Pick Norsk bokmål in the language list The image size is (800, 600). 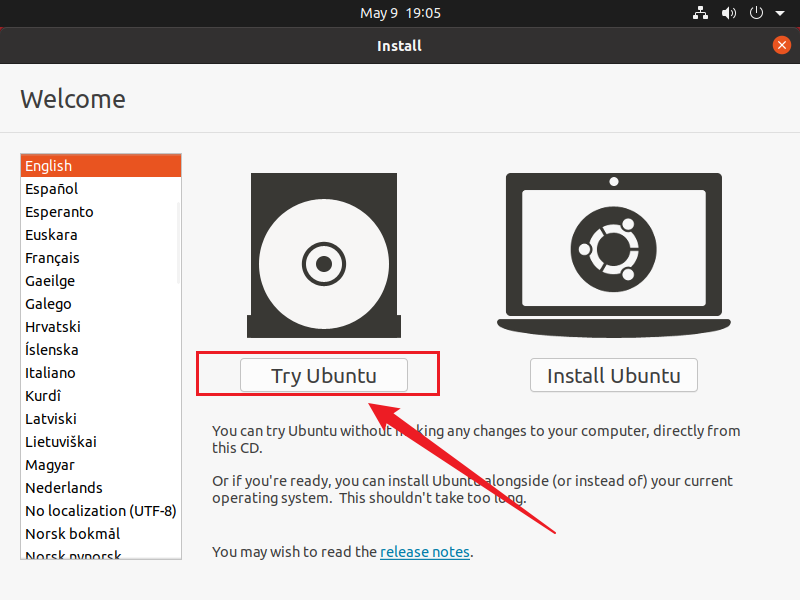point(101,534)
